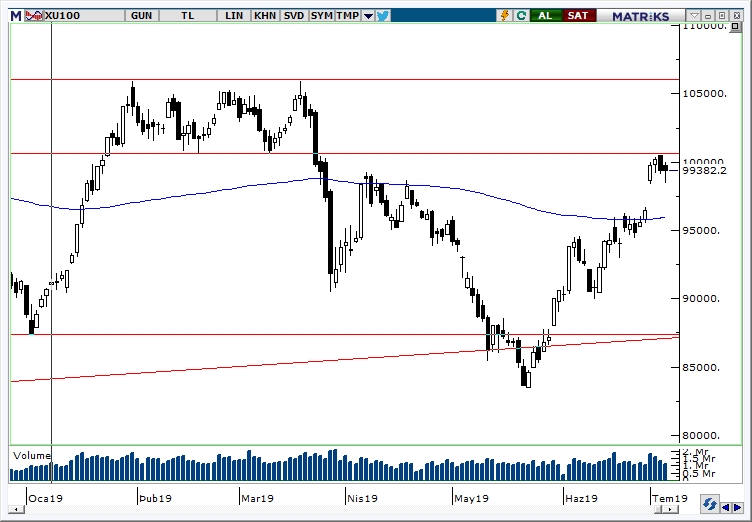
Task: Open the TMP template option
Action: [348, 16]
